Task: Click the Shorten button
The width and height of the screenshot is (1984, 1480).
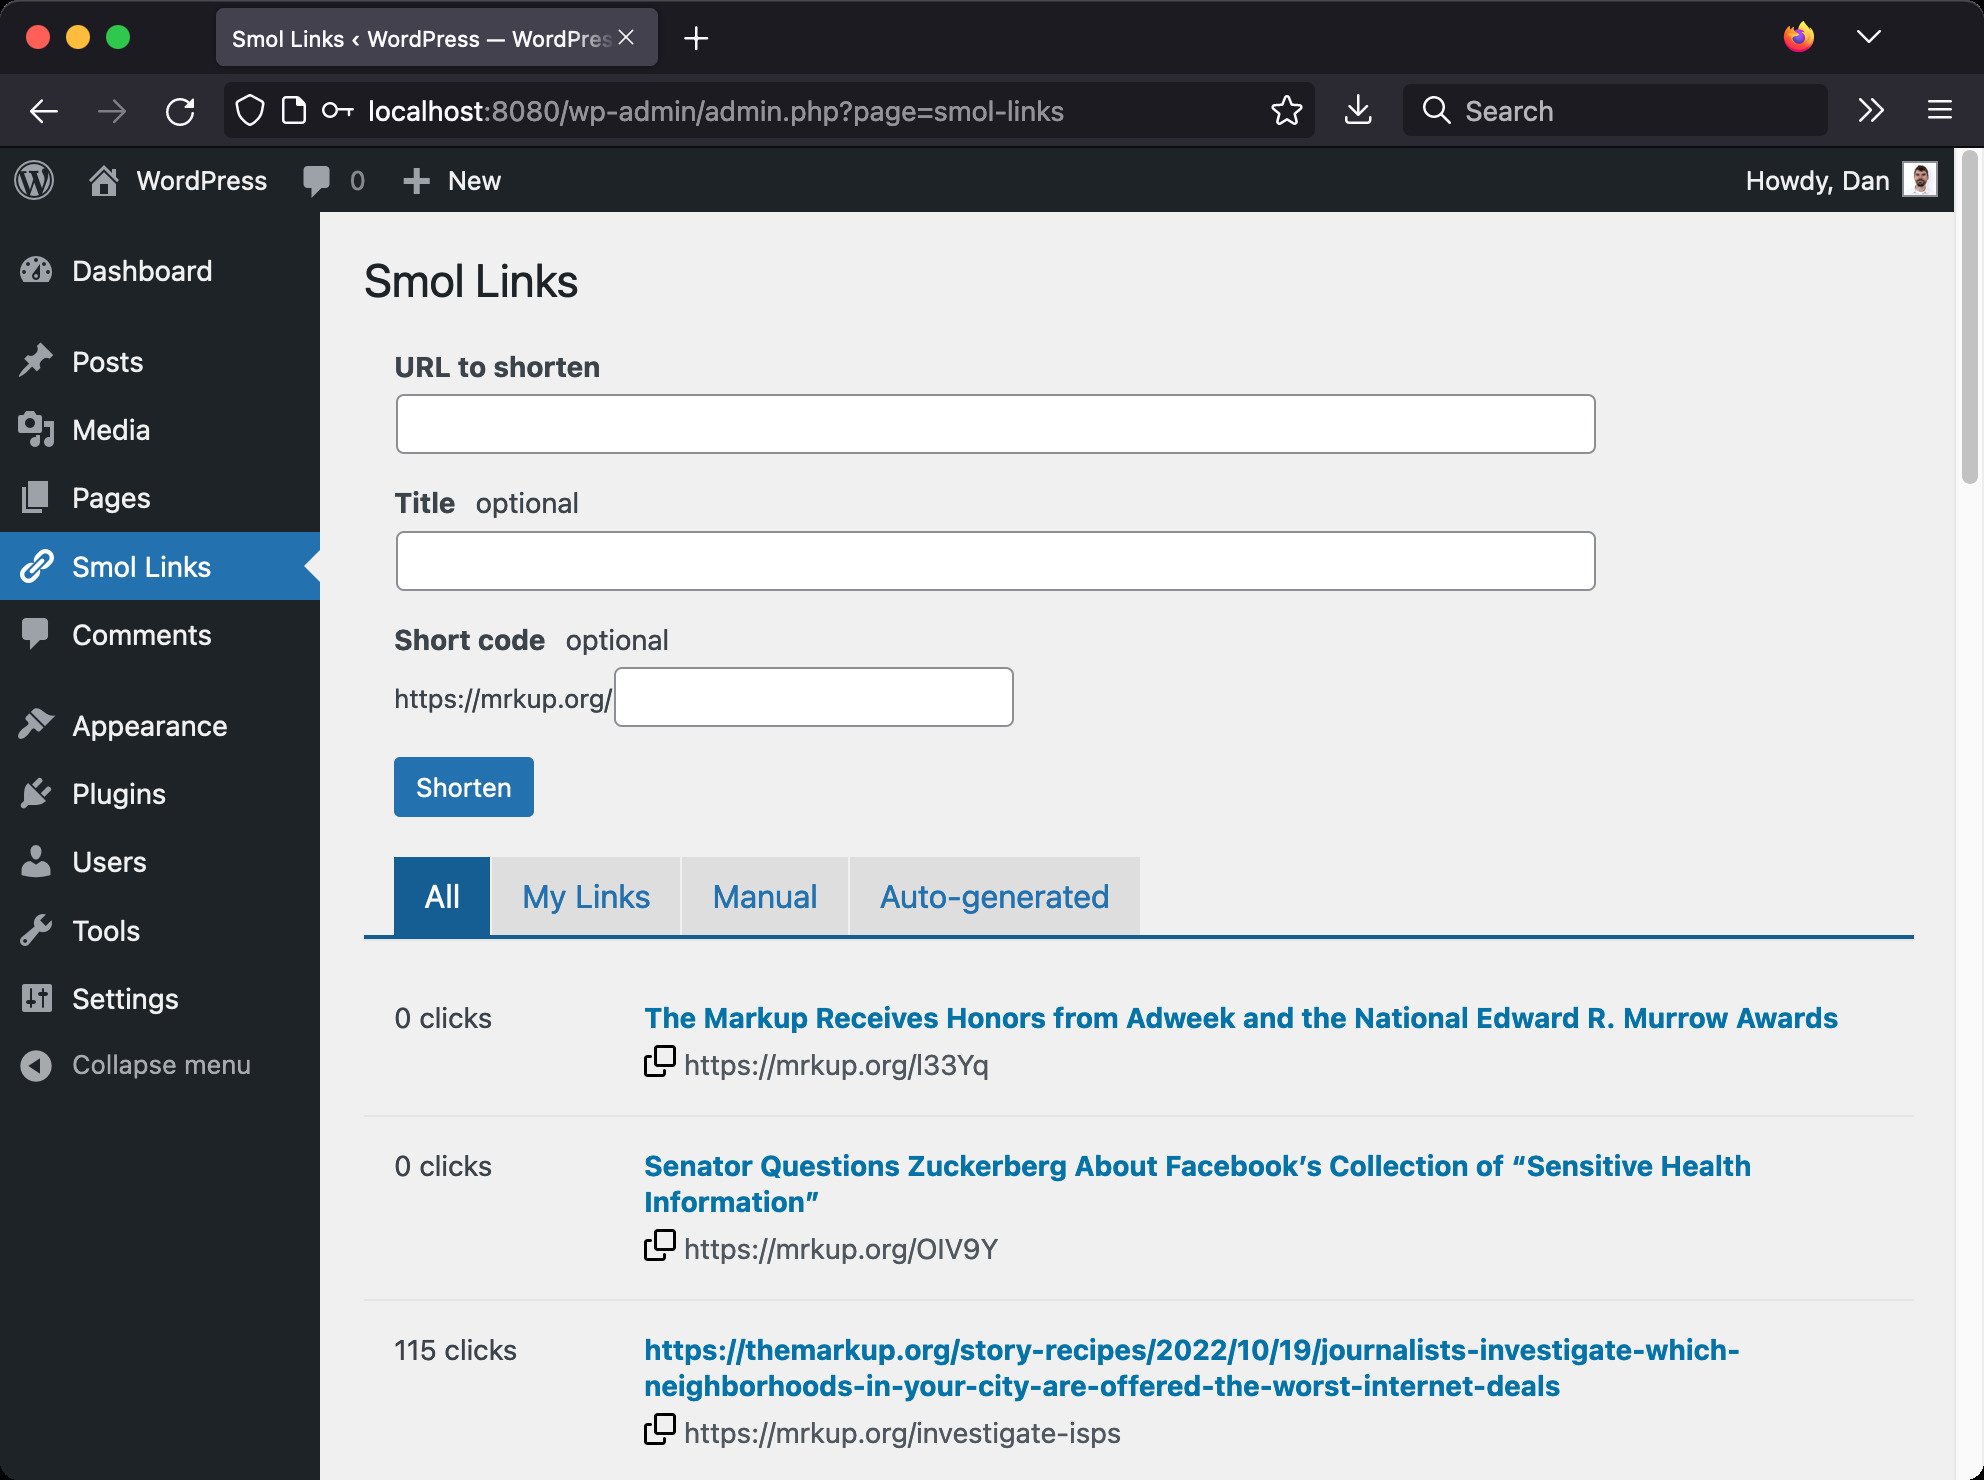Action: click(463, 787)
